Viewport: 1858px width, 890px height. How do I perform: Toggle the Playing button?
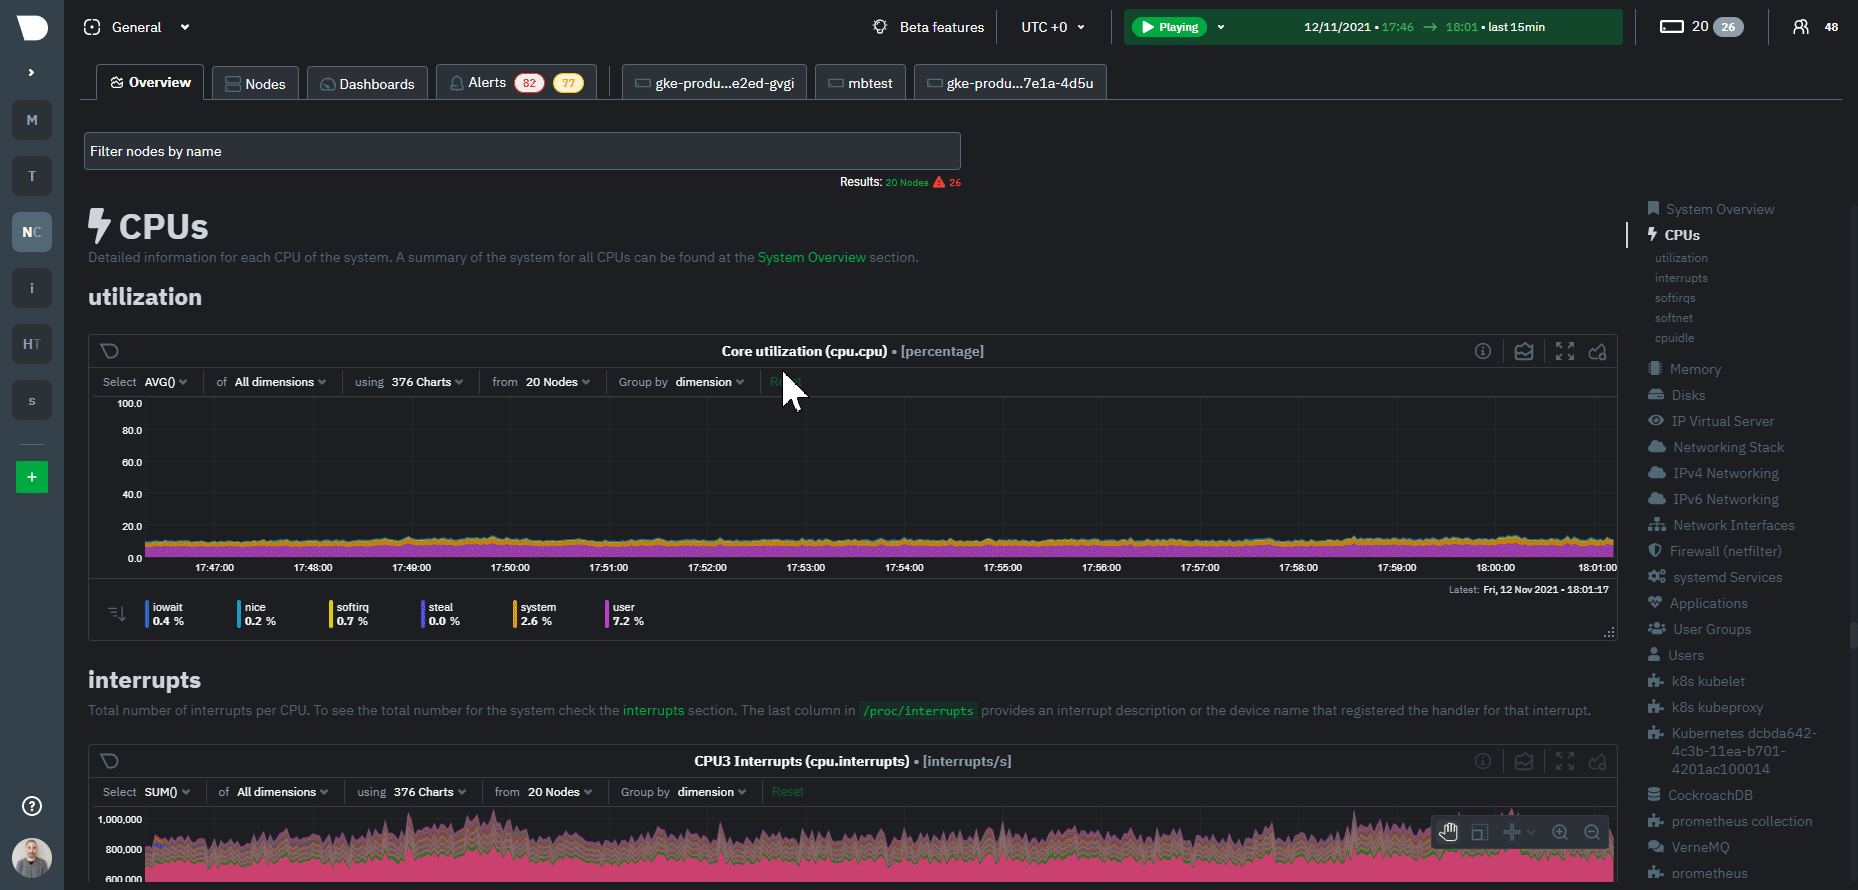coord(1169,27)
